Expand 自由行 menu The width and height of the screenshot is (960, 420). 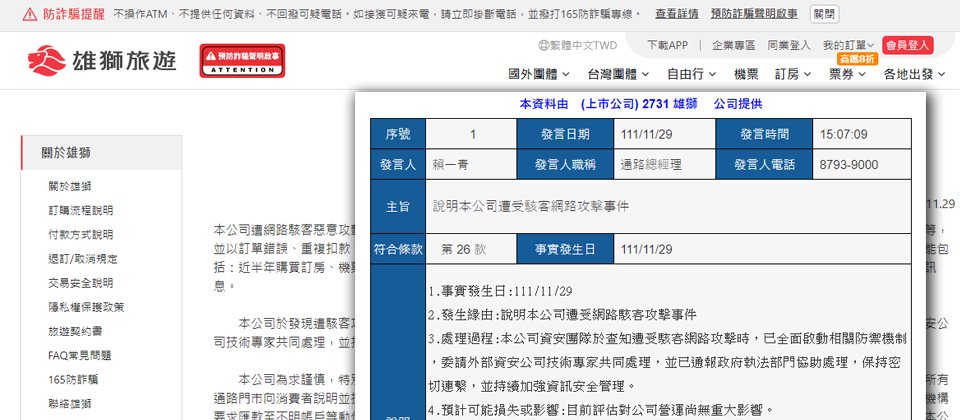[691, 74]
